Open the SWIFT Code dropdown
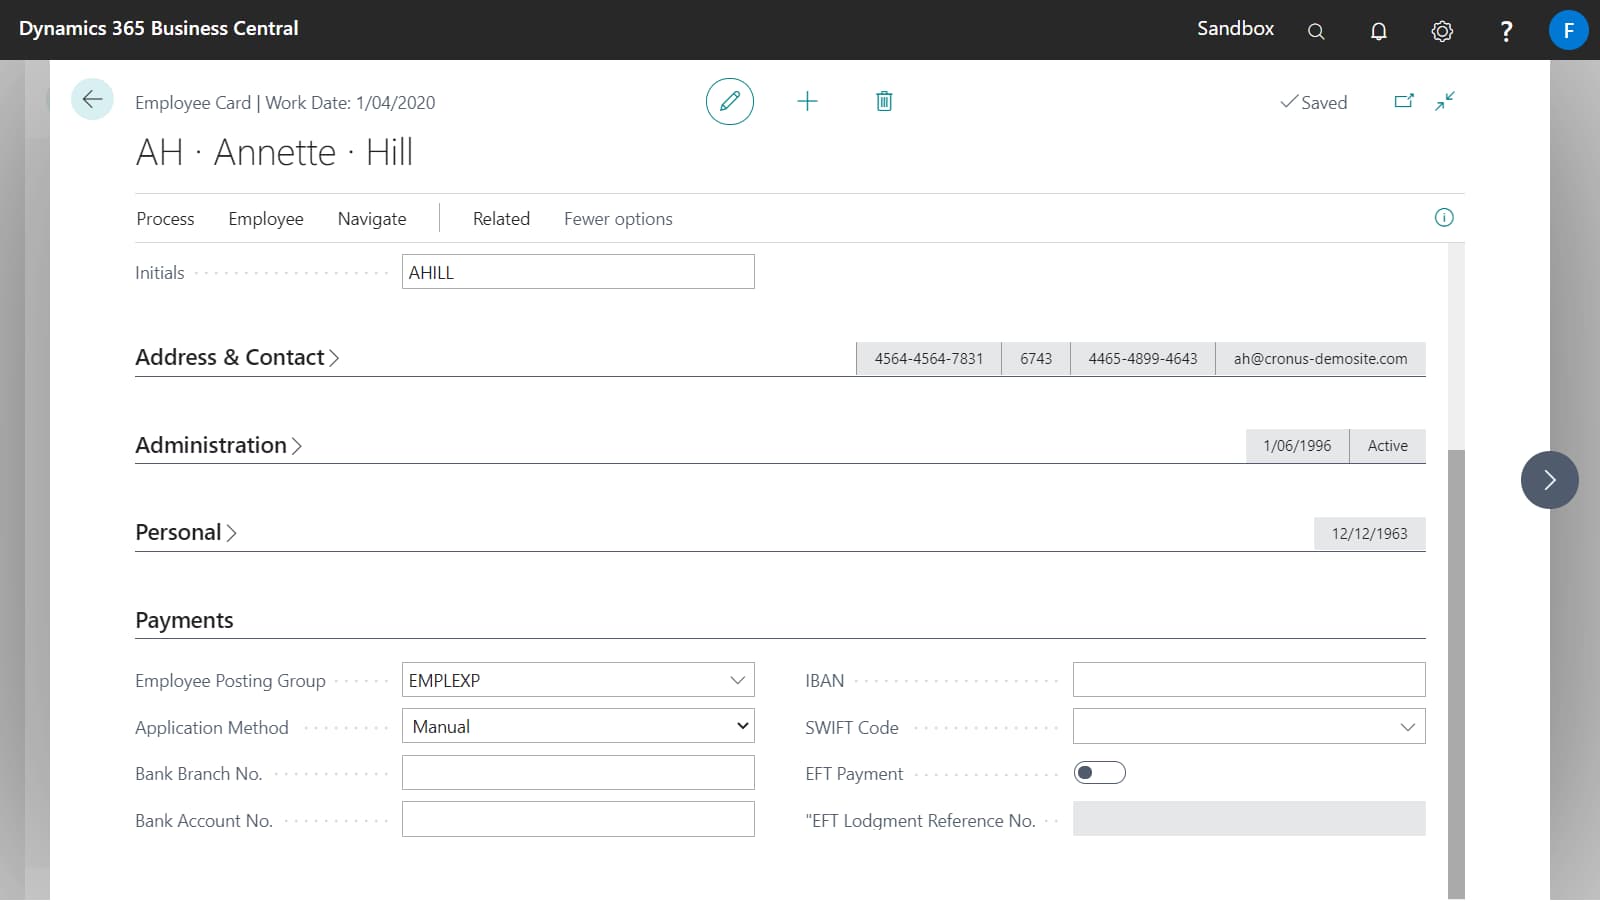This screenshot has height=901, width=1600. (x=1408, y=726)
